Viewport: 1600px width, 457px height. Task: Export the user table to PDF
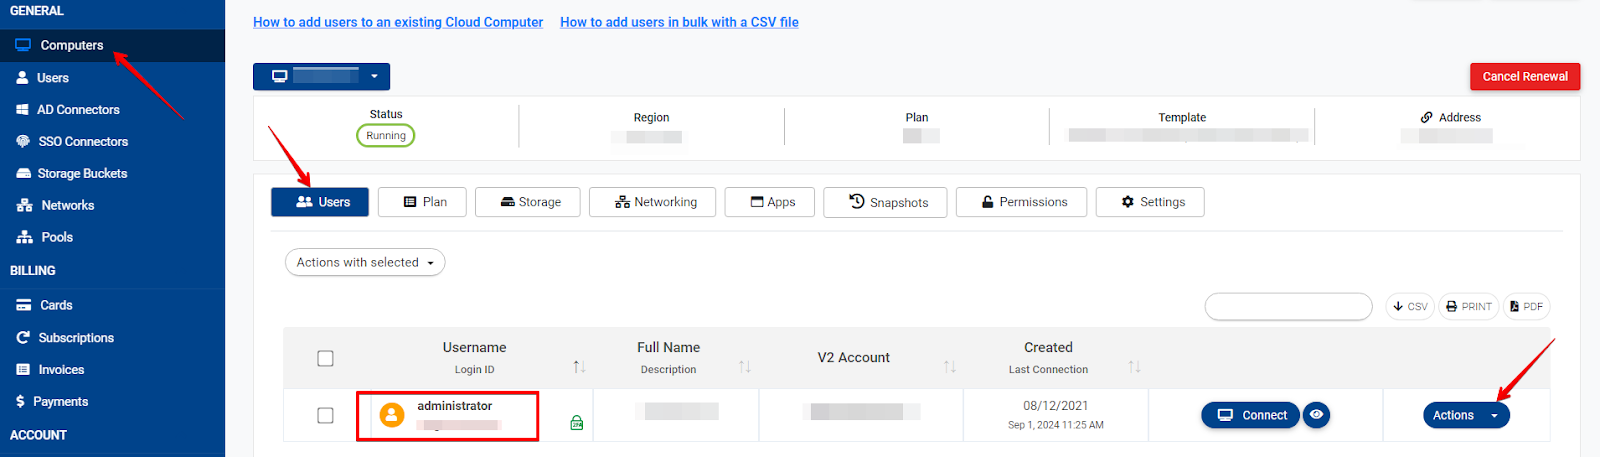click(1526, 307)
